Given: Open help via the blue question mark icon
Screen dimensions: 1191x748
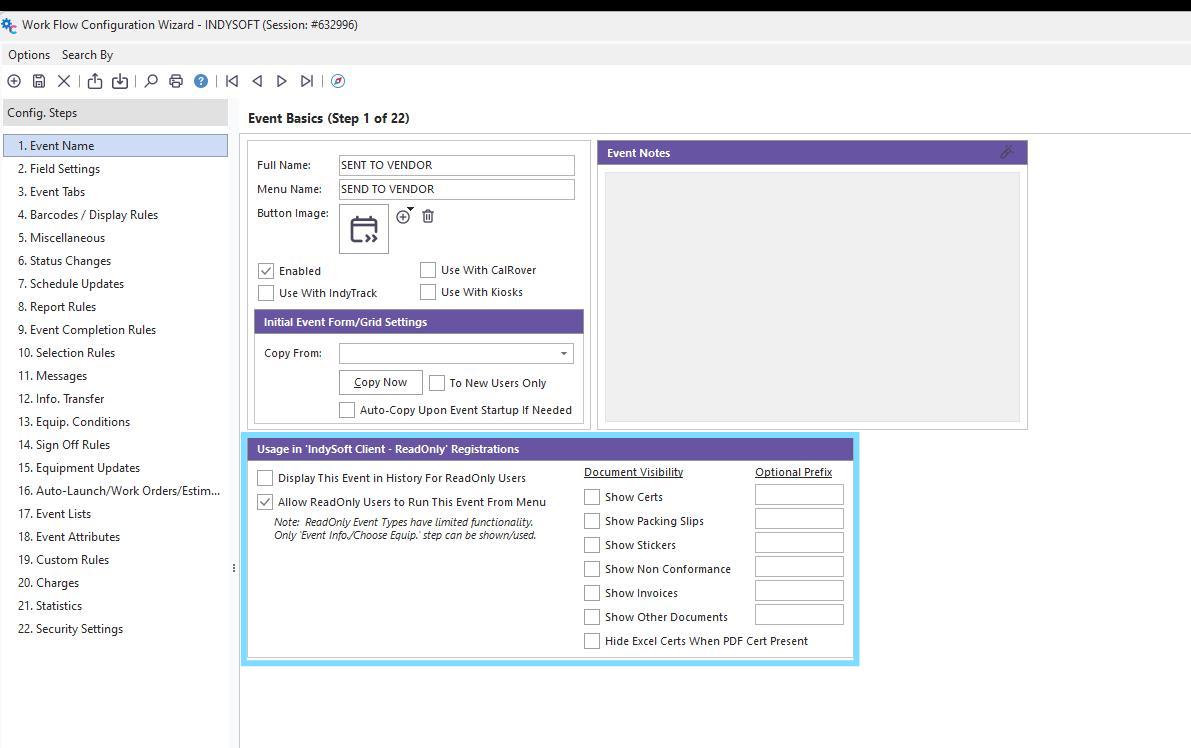Looking at the screenshot, I should (199, 81).
